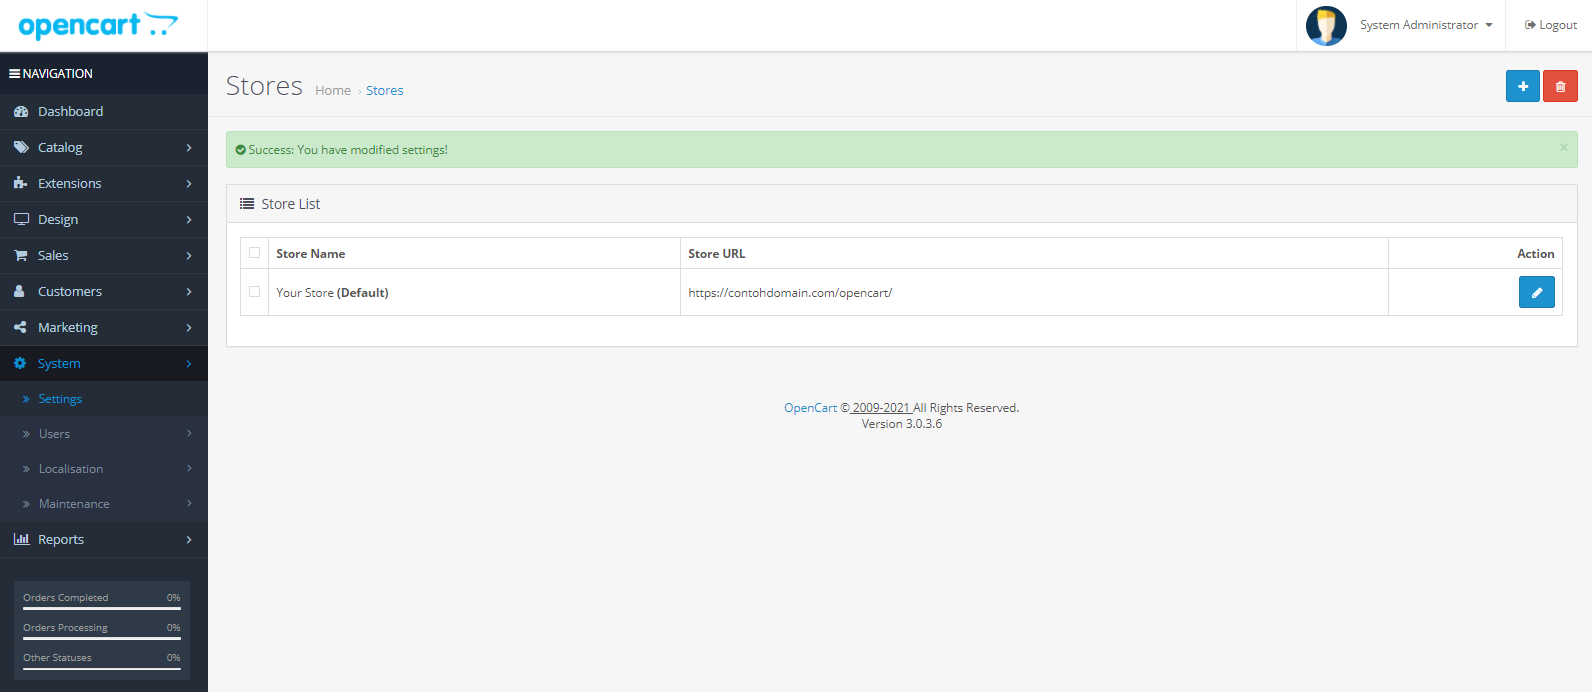This screenshot has width=1592, height=692.
Task: Open the Reports menu item
Action: coord(103,540)
